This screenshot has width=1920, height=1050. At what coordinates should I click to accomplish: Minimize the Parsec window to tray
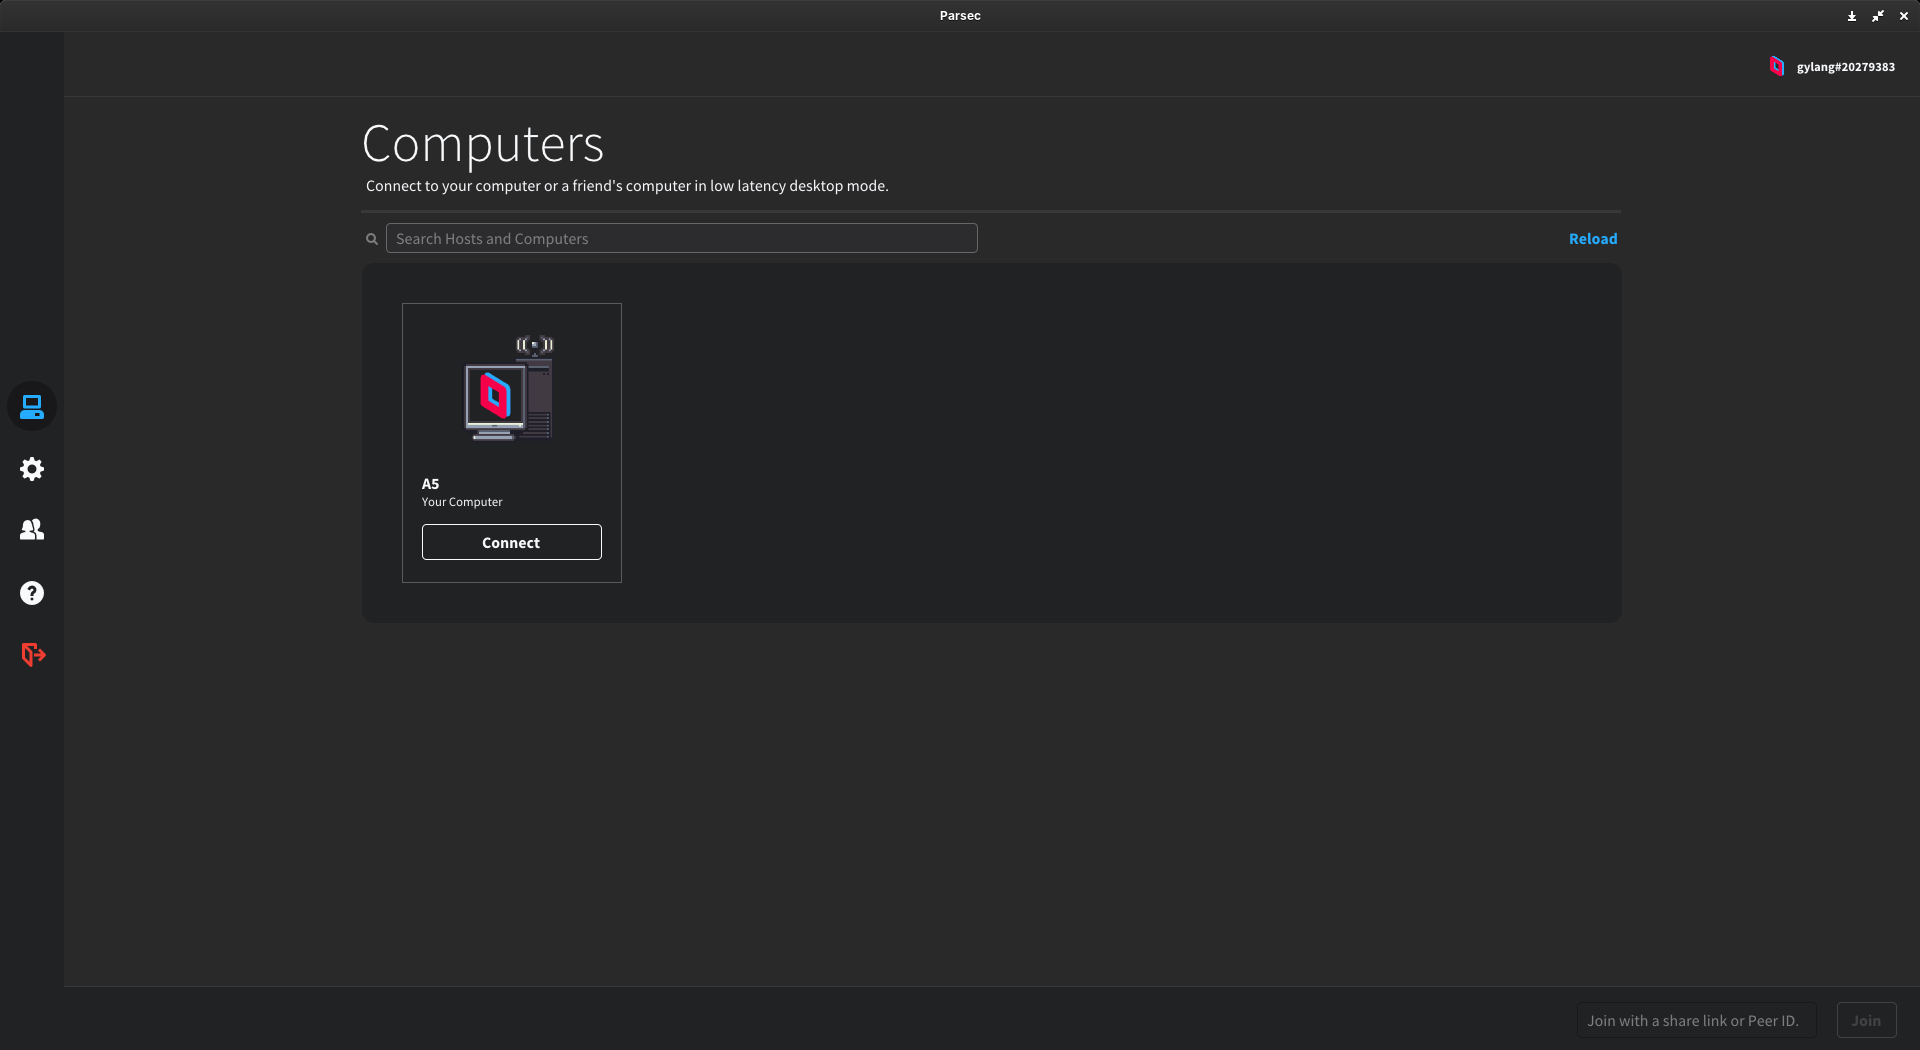pos(1852,16)
